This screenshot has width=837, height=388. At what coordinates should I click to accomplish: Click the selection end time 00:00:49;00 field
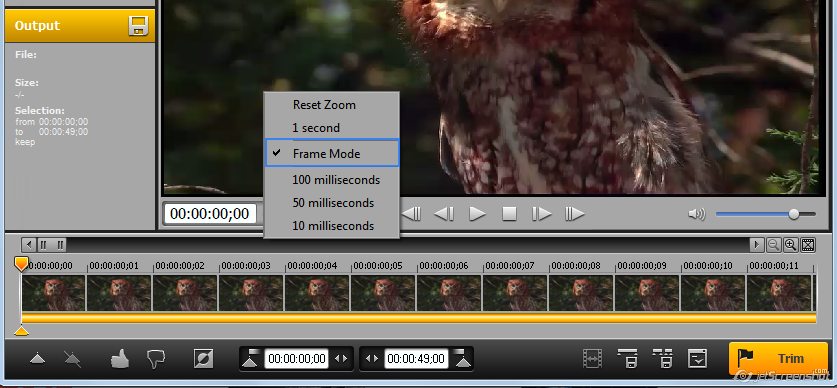tap(416, 359)
